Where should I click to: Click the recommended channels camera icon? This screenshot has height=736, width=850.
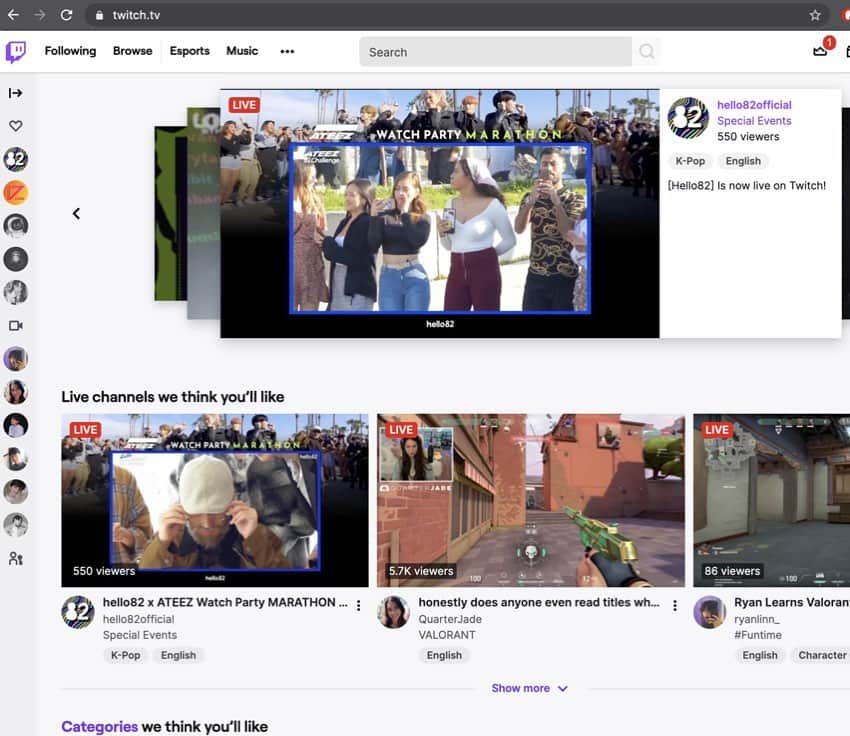pos(16,326)
